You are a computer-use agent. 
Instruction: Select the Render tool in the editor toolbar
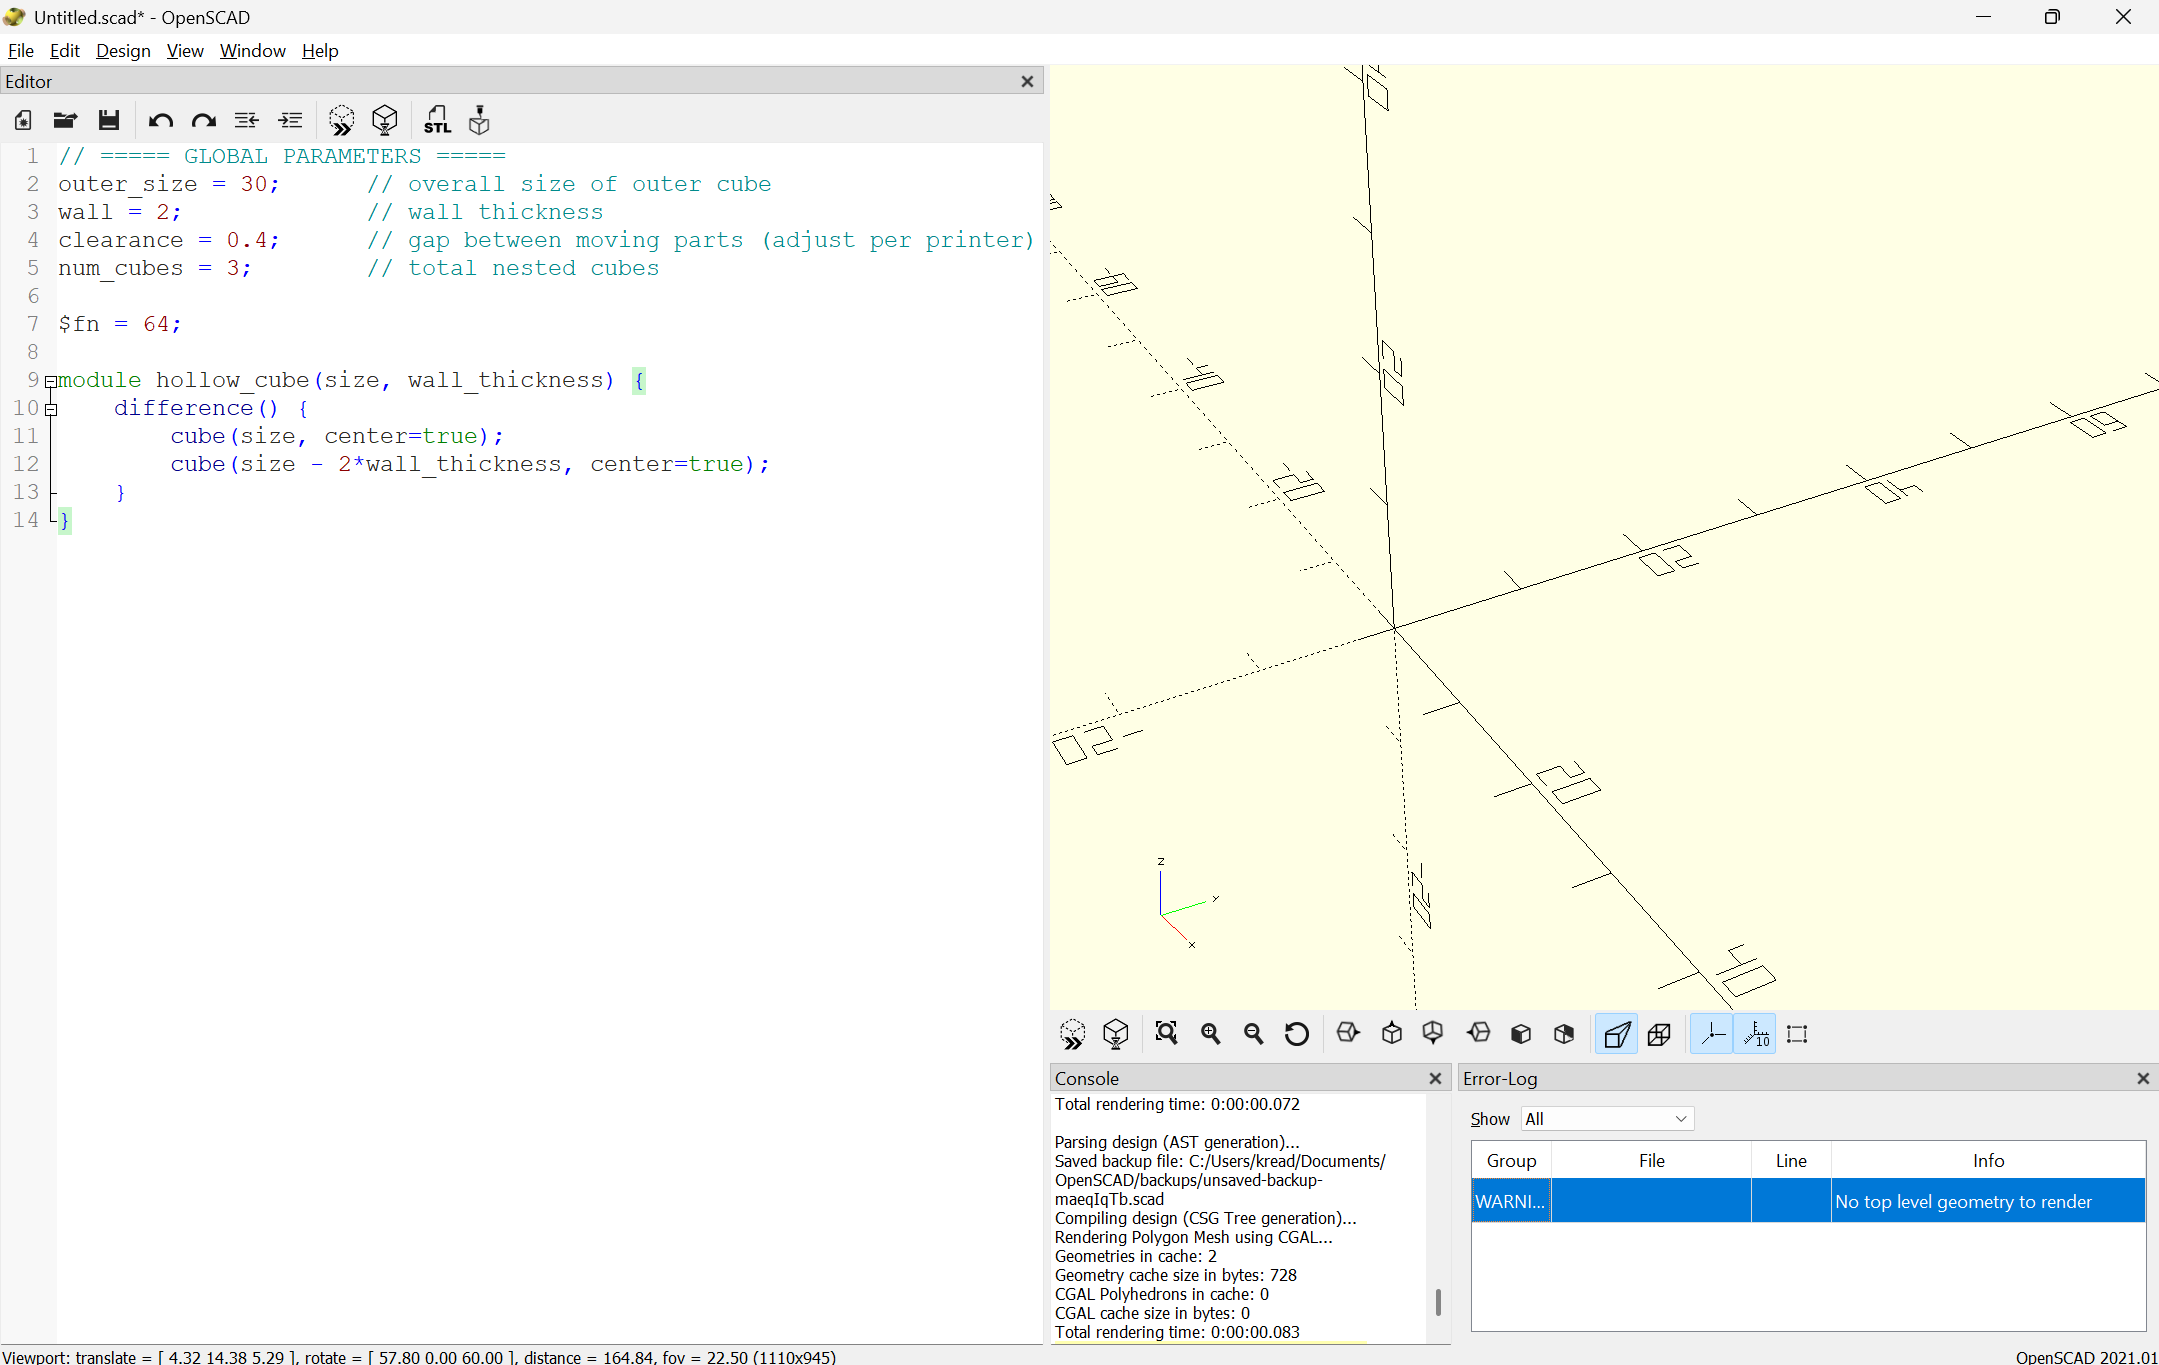point(385,120)
